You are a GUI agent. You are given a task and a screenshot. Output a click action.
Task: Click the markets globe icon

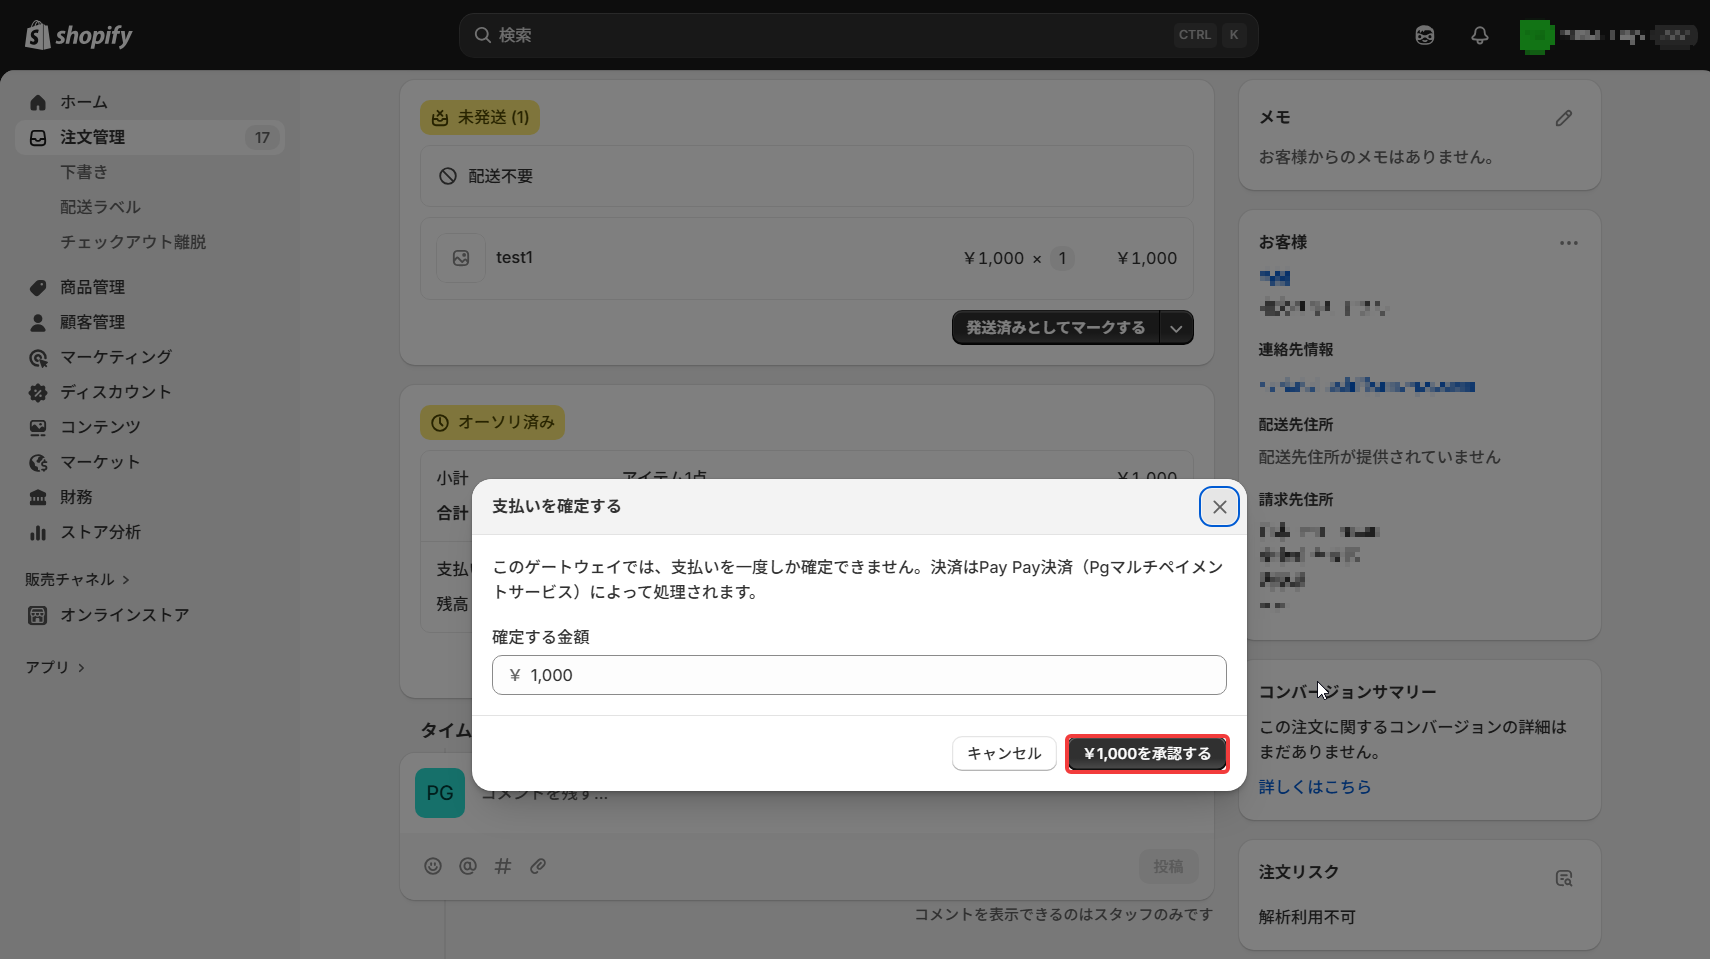coord(38,462)
